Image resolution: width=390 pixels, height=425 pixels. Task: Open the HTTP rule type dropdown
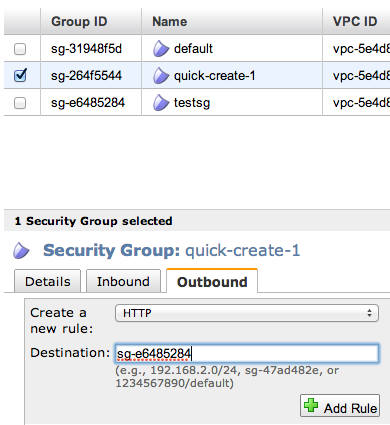pos(247,313)
